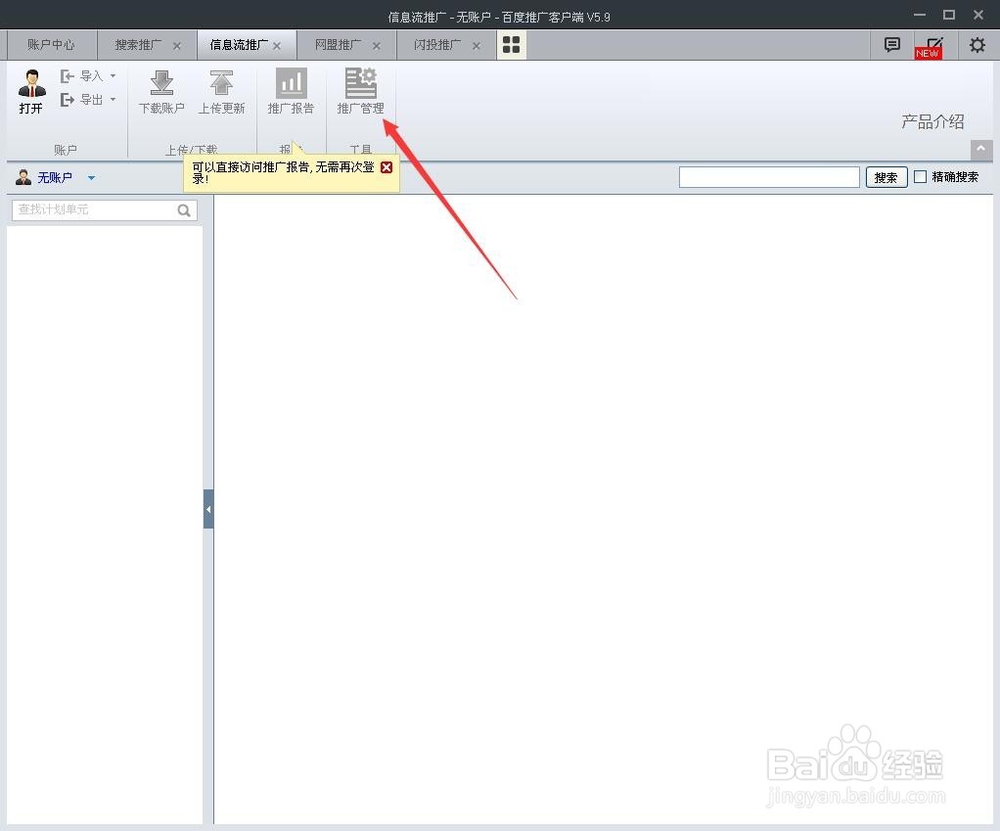Switch to the 搜索推广 tab
Image resolution: width=1000 pixels, height=831 pixels.
pyautogui.click(x=138, y=45)
